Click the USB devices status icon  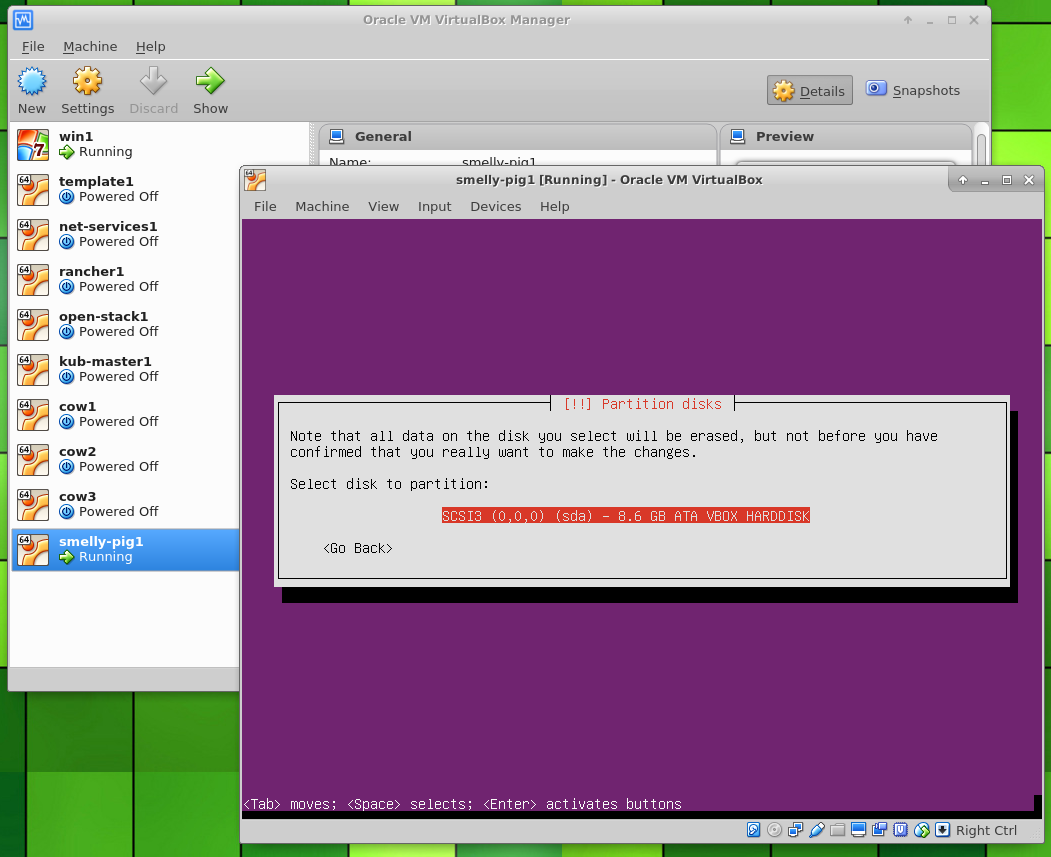816,830
